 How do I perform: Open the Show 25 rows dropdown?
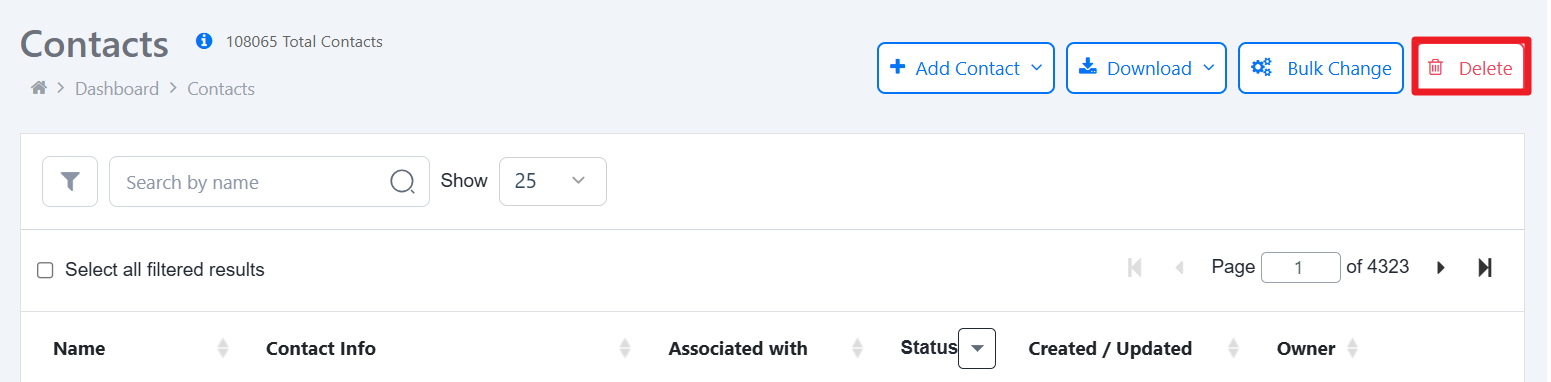coord(553,182)
